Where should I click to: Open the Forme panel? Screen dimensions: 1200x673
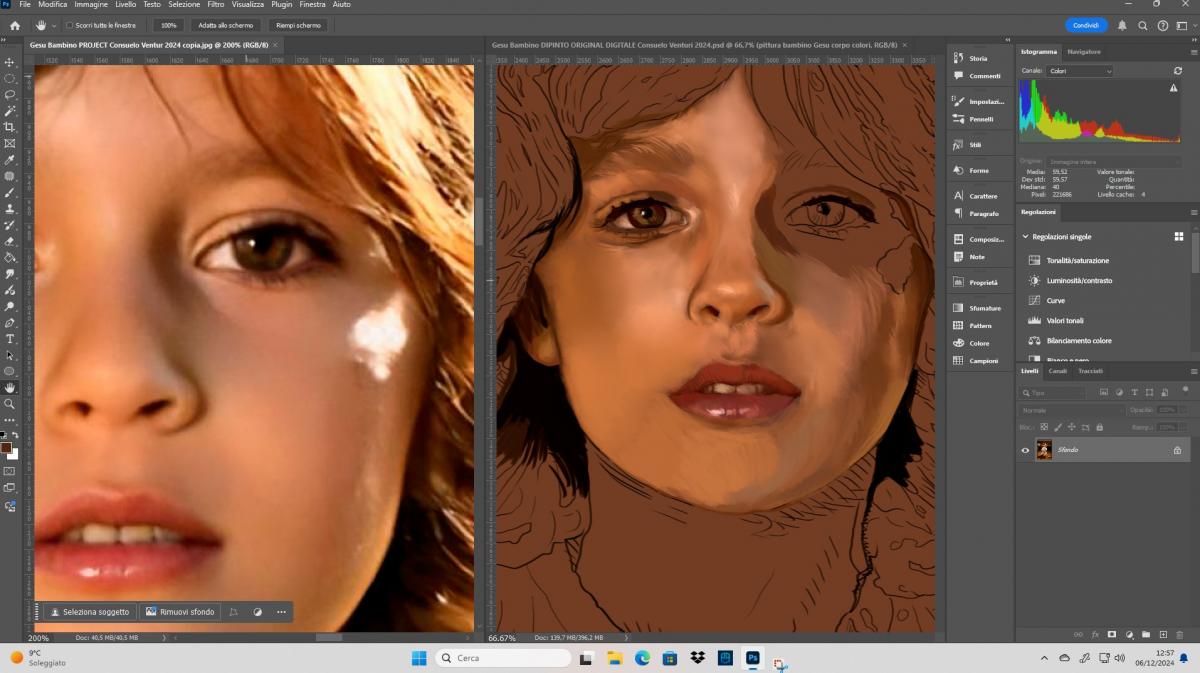970,170
